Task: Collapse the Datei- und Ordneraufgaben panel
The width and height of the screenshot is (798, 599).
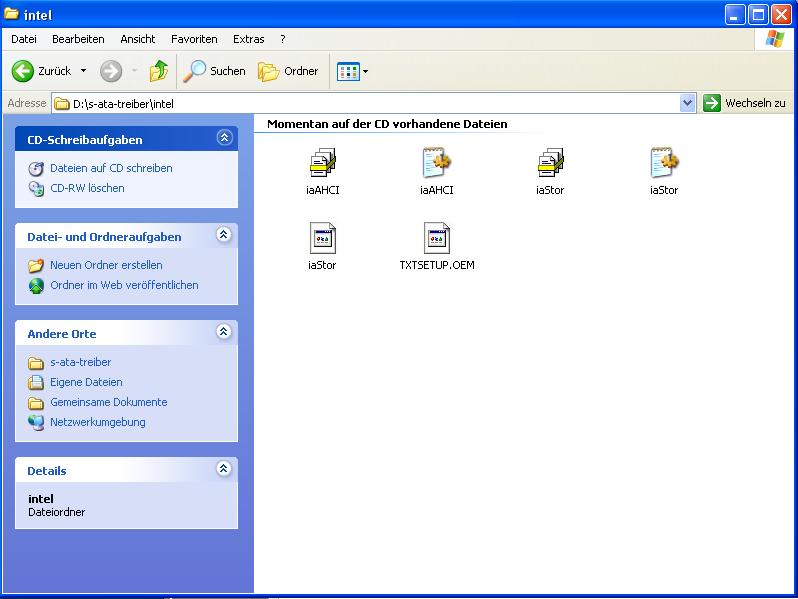Action: click(x=224, y=235)
